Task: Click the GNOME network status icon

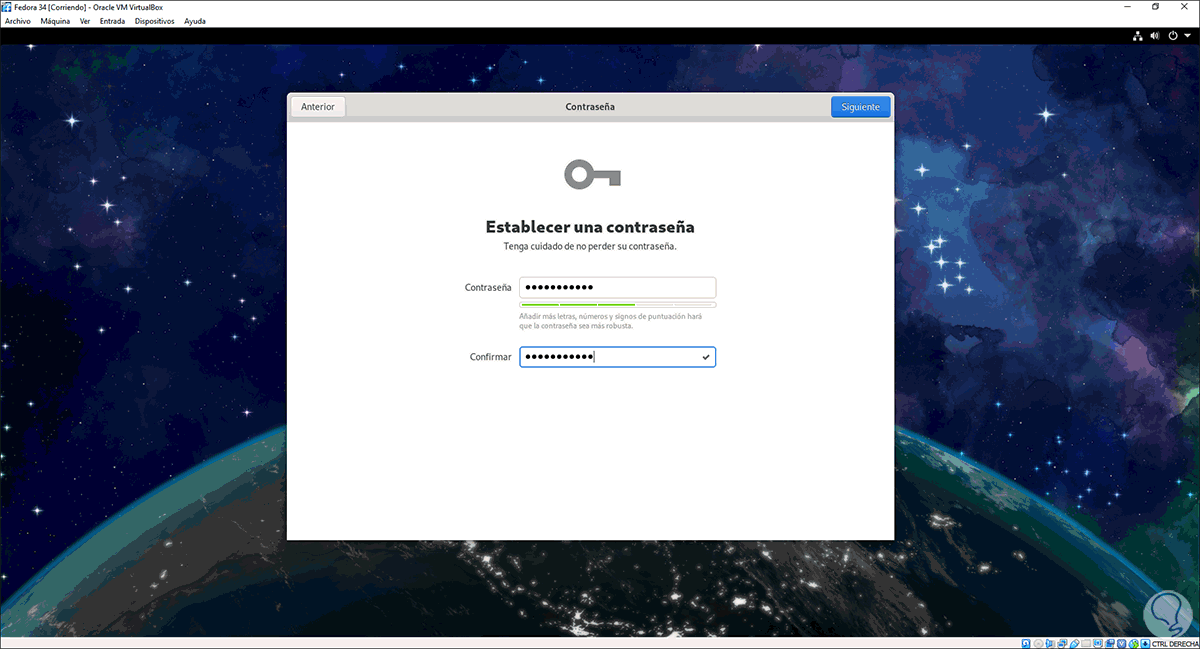Action: click(1138, 35)
